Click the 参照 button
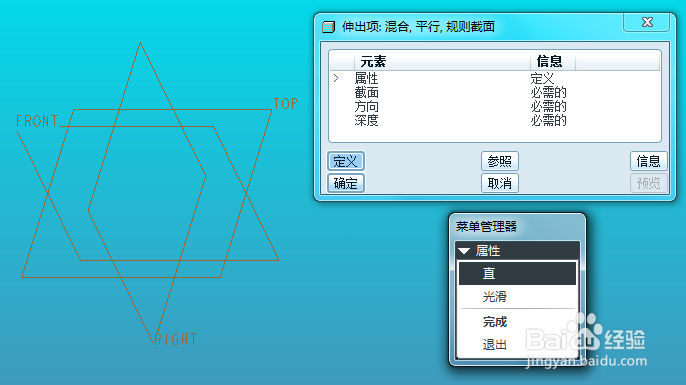 tap(500, 161)
